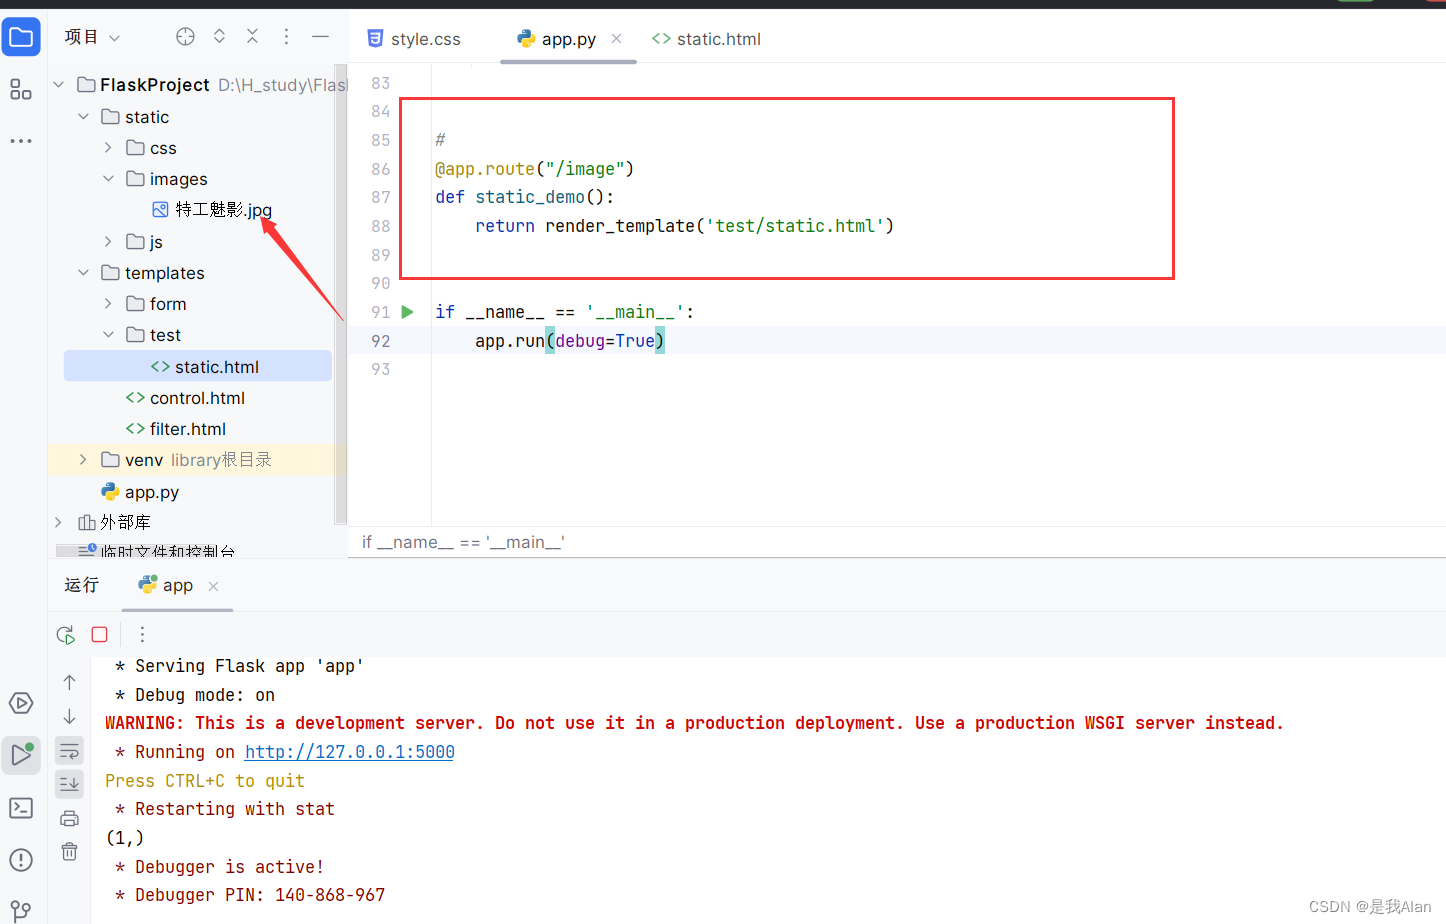Print the console output
Image resolution: width=1446 pixels, height=924 pixels.
tap(69, 818)
